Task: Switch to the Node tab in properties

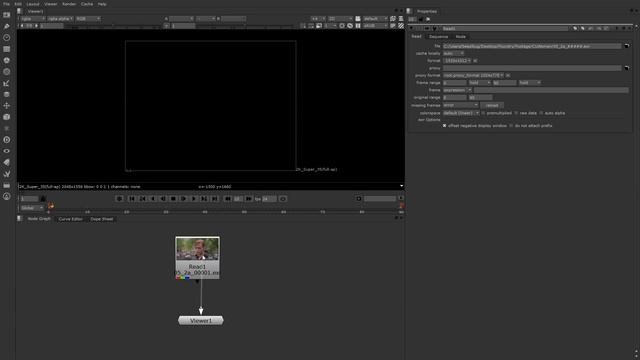Action: coord(460,37)
